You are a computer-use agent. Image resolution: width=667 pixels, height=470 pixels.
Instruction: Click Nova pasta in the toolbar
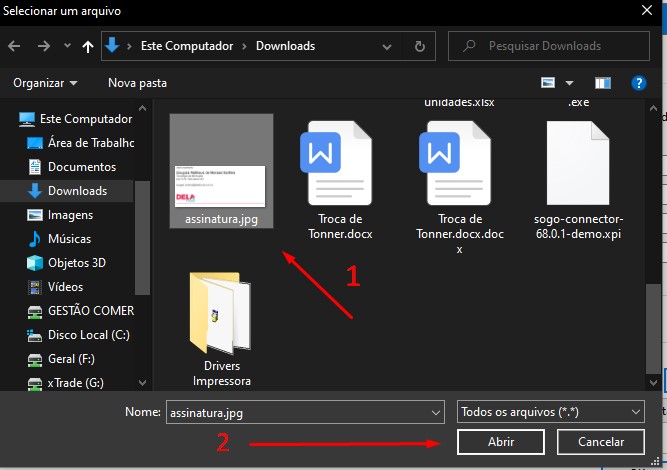click(x=137, y=83)
